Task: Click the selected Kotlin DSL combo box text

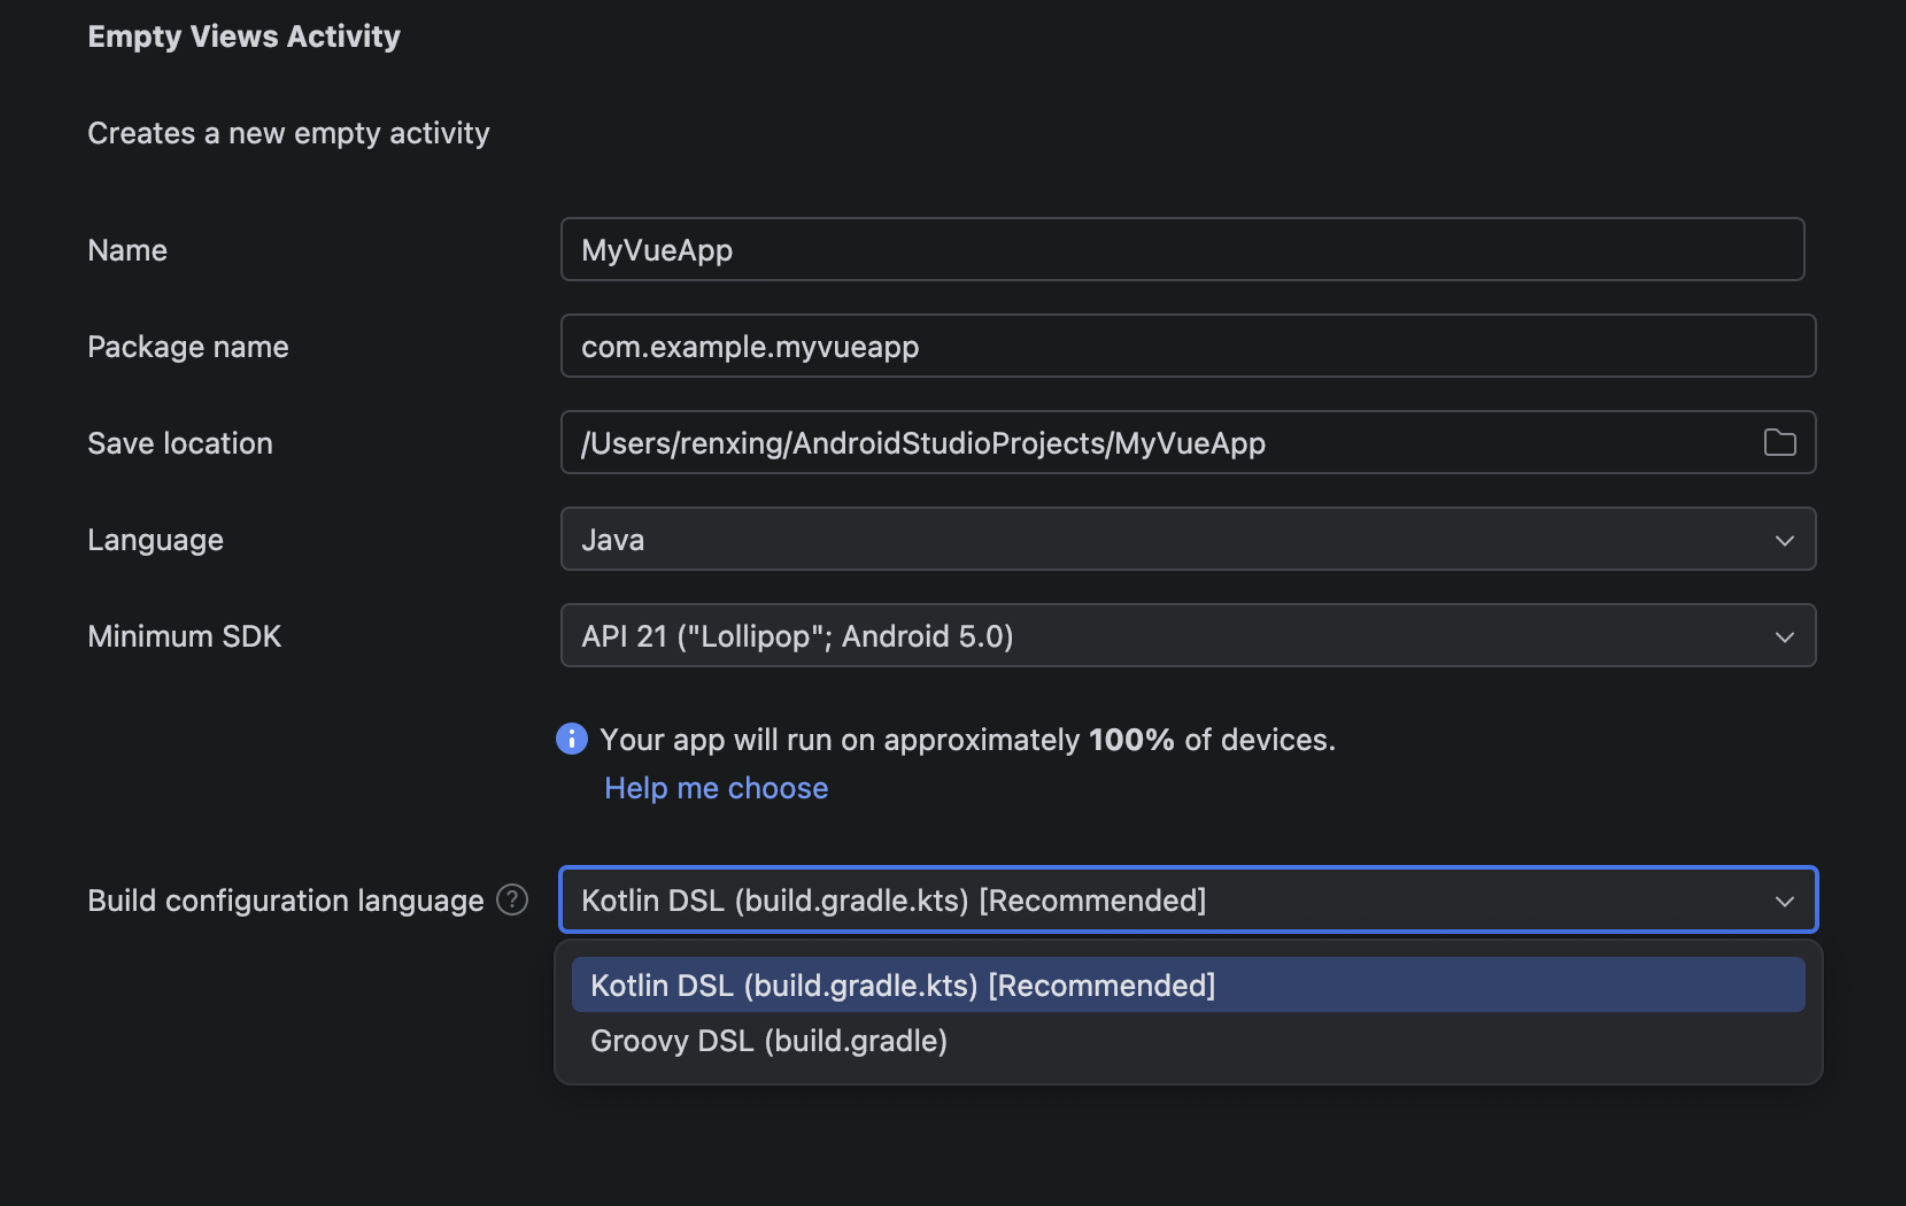Action: pyautogui.click(x=893, y=901)
